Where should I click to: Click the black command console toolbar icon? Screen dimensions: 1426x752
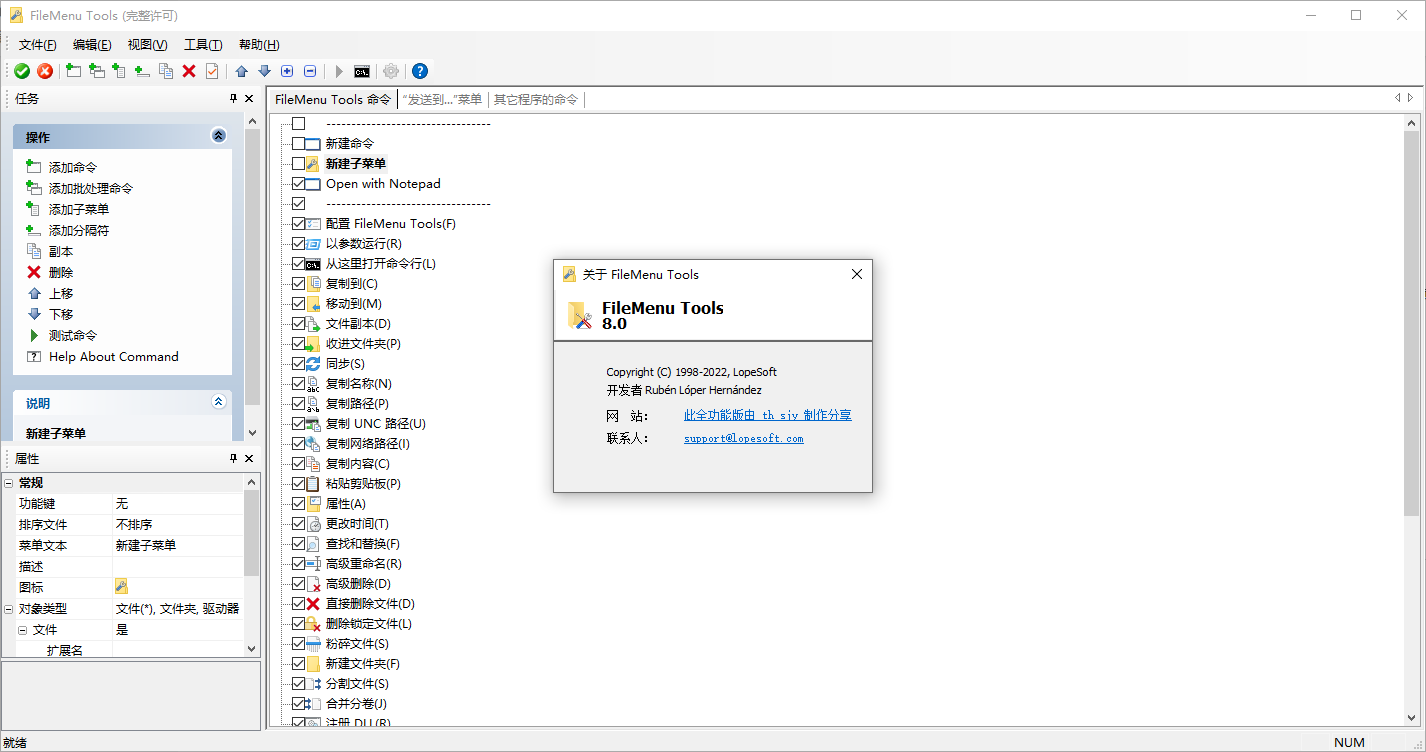(362, 71)
